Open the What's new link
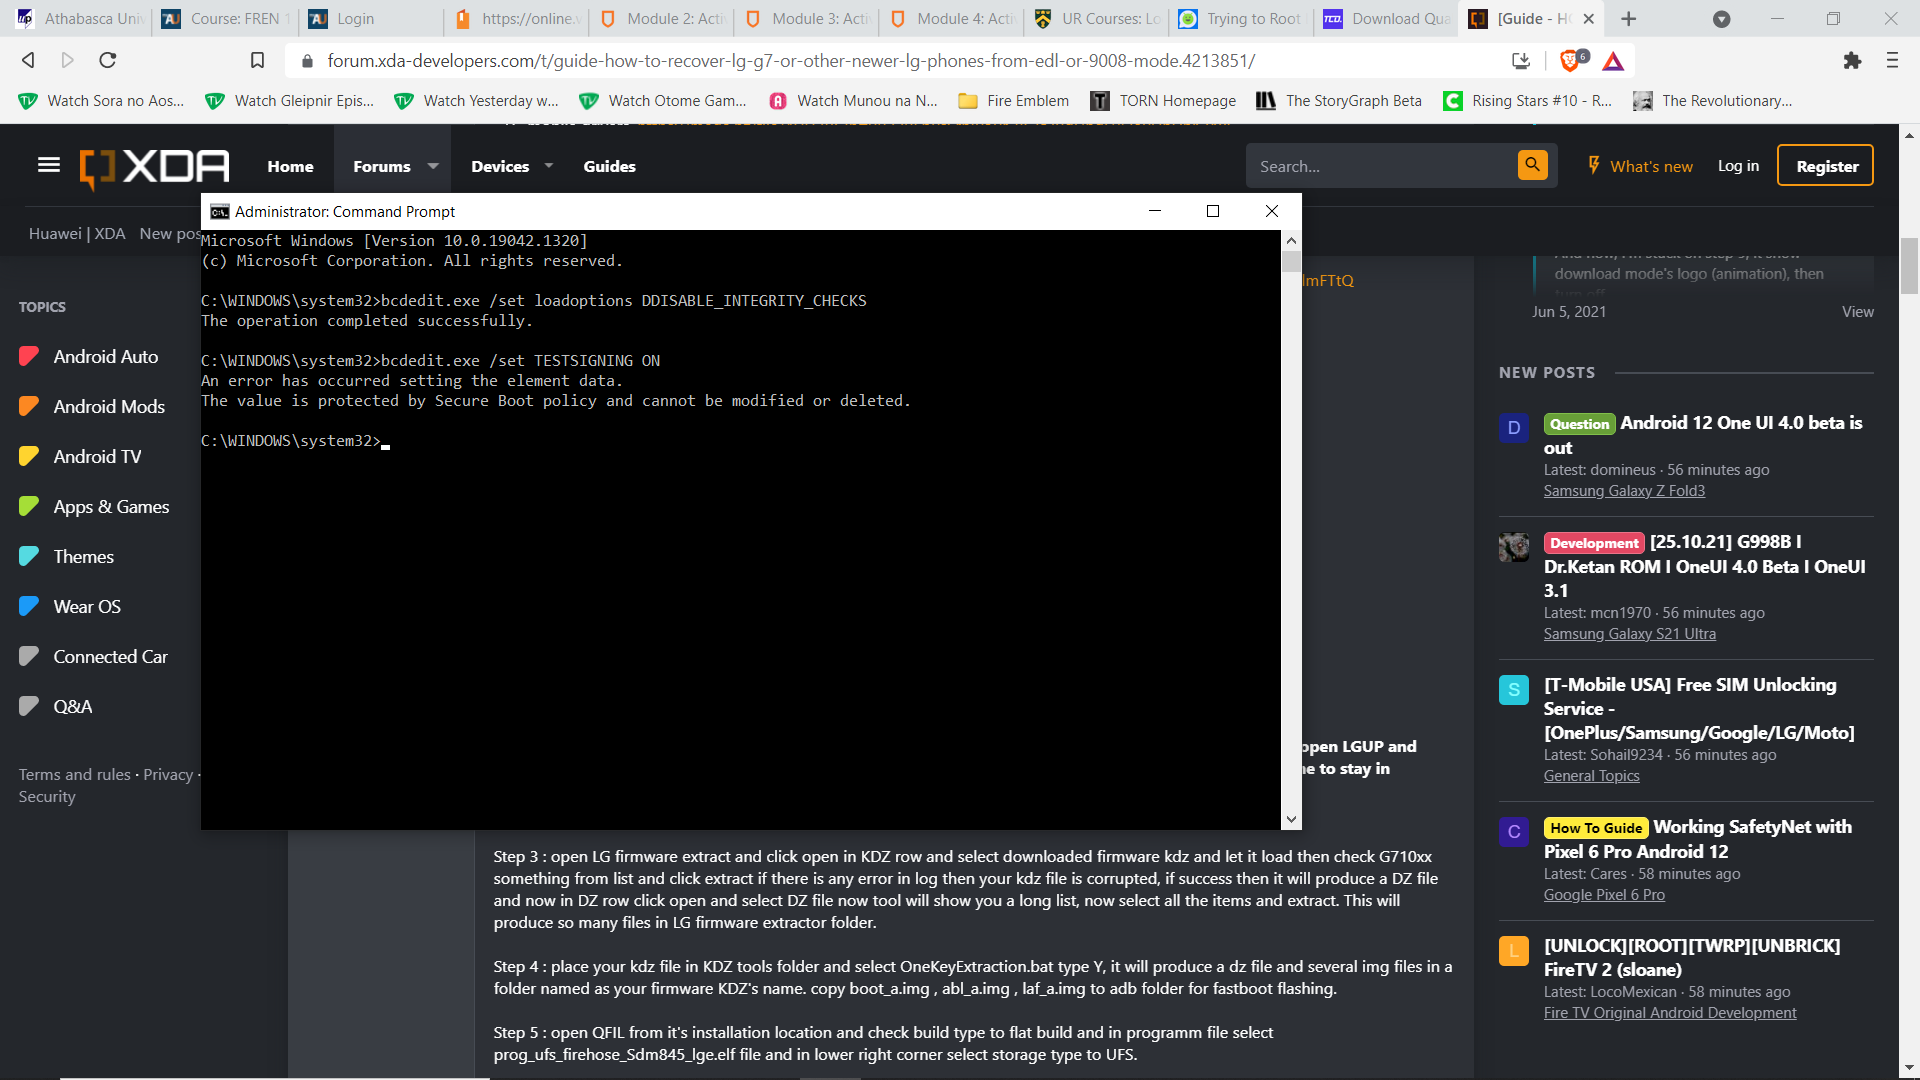The height and width of the screenshot is (1080, 1920). tap(1650, 166)
